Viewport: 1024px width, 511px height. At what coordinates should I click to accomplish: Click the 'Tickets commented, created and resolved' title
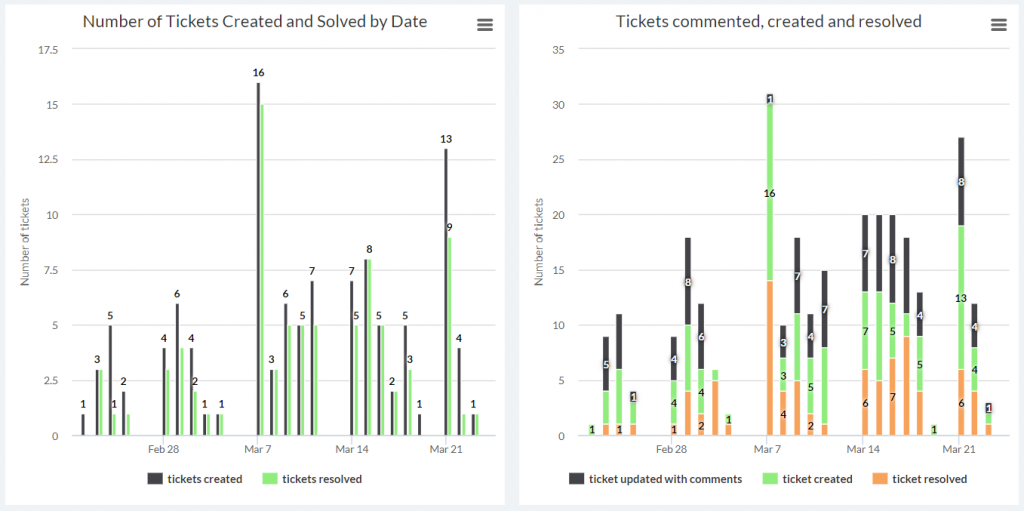769,22
